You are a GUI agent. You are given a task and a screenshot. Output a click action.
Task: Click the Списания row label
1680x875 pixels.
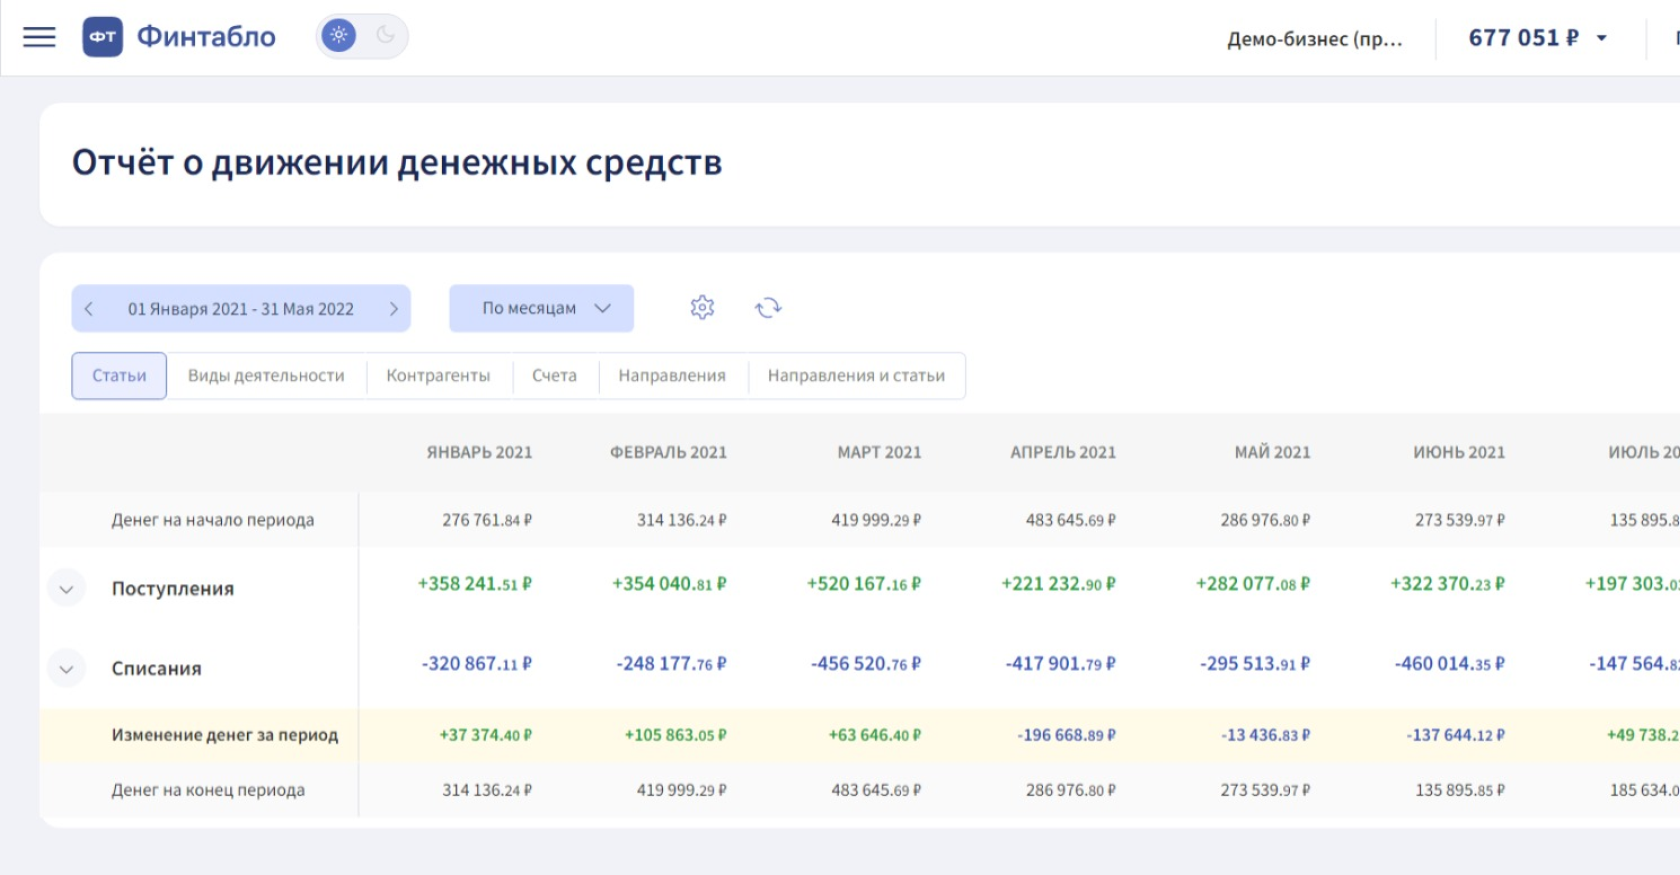[157, 669]
